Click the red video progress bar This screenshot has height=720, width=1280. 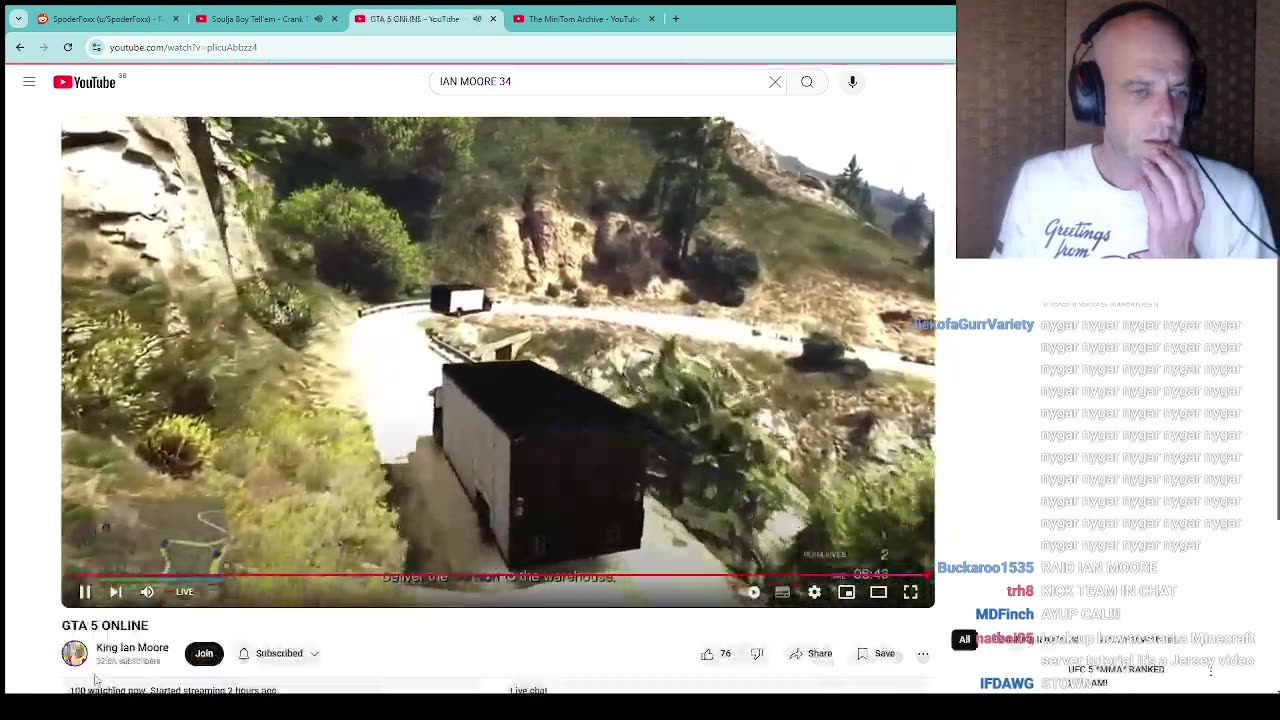click(498, 575)
